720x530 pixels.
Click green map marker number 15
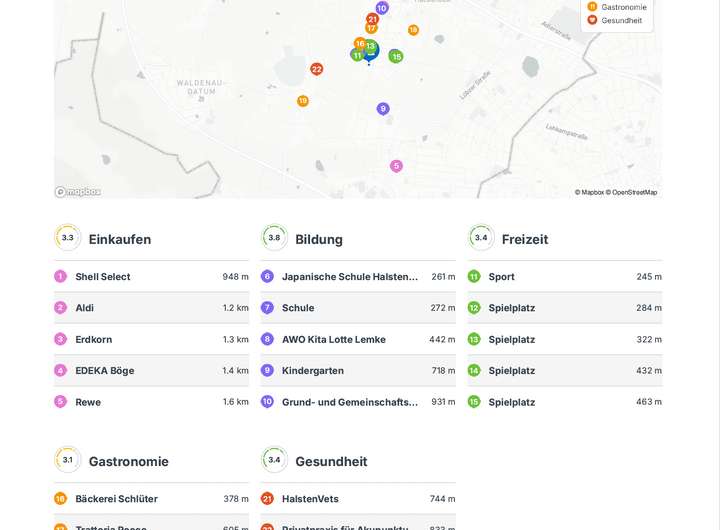tap(396, 57)
